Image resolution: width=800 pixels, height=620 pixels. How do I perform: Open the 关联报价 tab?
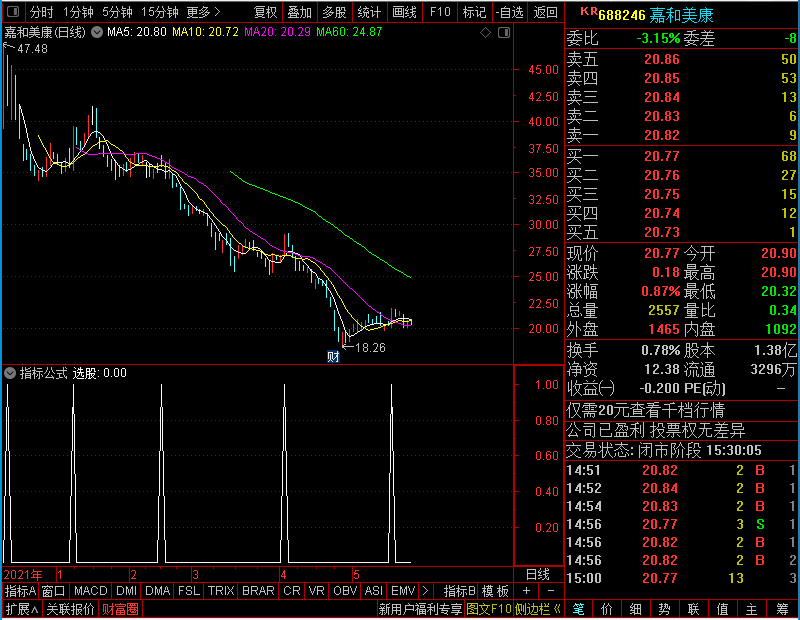[x=70, y=609]
